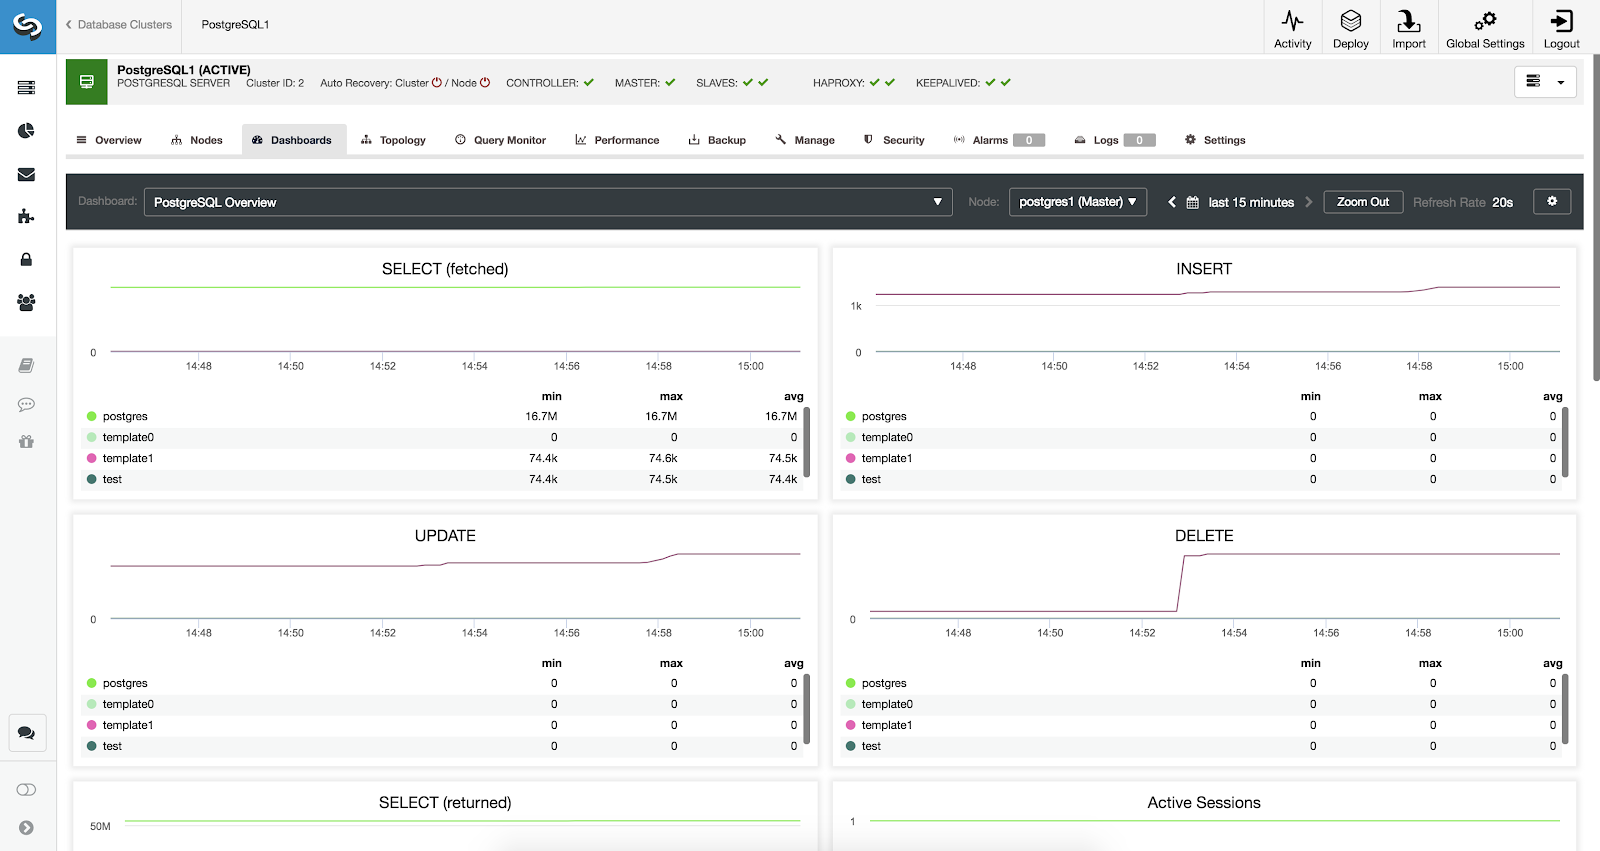
Task: Click SELECT (fetched) legend scrollbar
Action: (806, 442)
